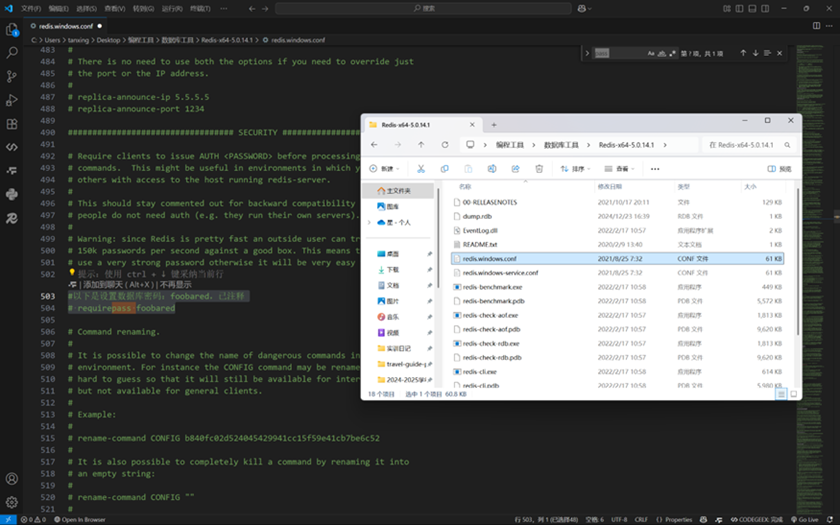This screenshot has width=840, height=525.
Task: Open the 文件(F) menu in VS Code
Action: pos(31,9)
